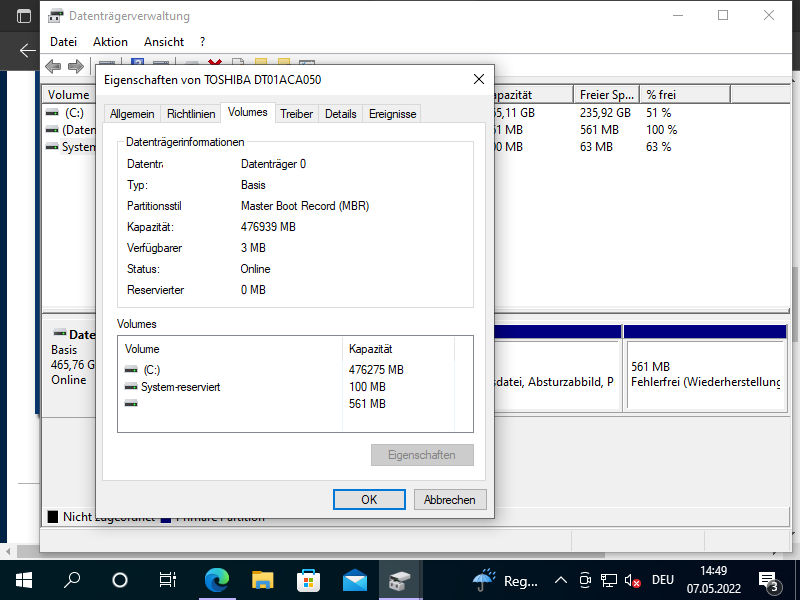Click the 63 % free cell
The height and width of the screenshot is (600, 800).
659,147
